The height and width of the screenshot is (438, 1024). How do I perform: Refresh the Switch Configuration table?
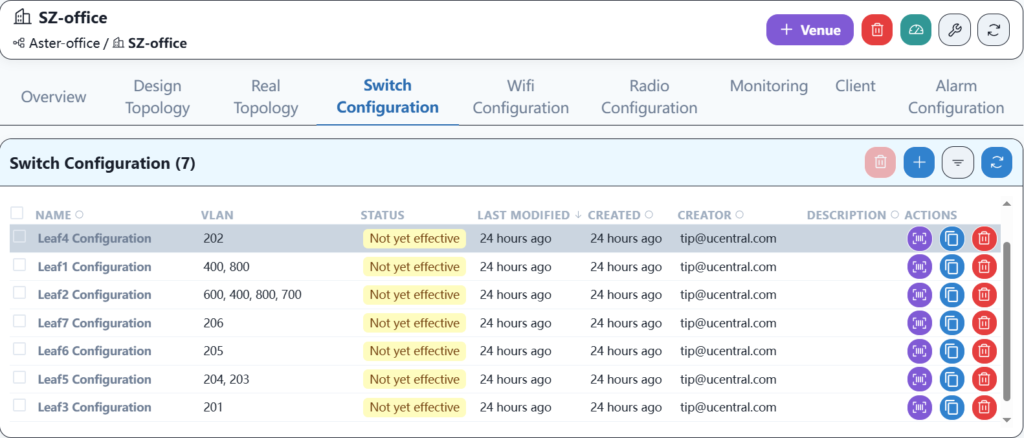[x=996, y=161]
